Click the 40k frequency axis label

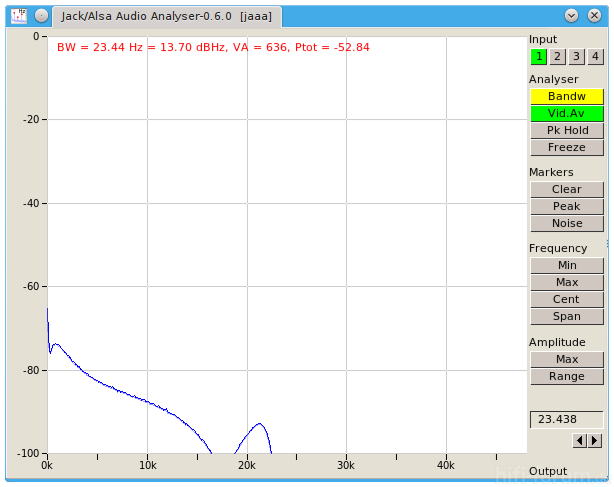446,465
